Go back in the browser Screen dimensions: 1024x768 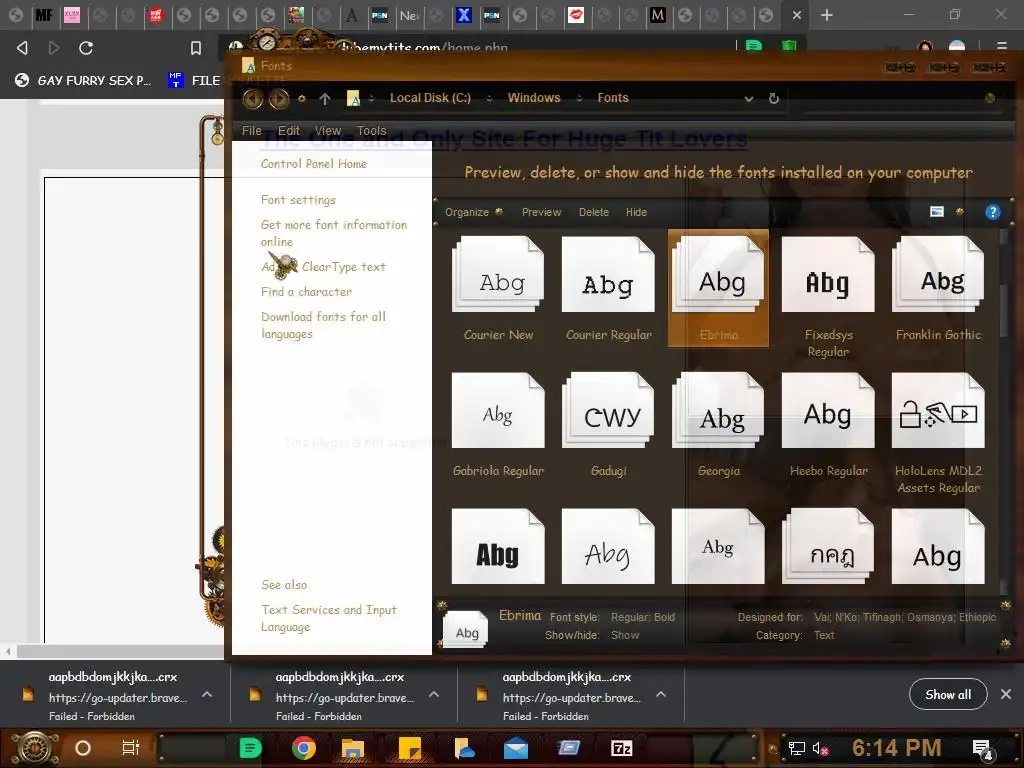pyautogui.click(x=22, y=48)
